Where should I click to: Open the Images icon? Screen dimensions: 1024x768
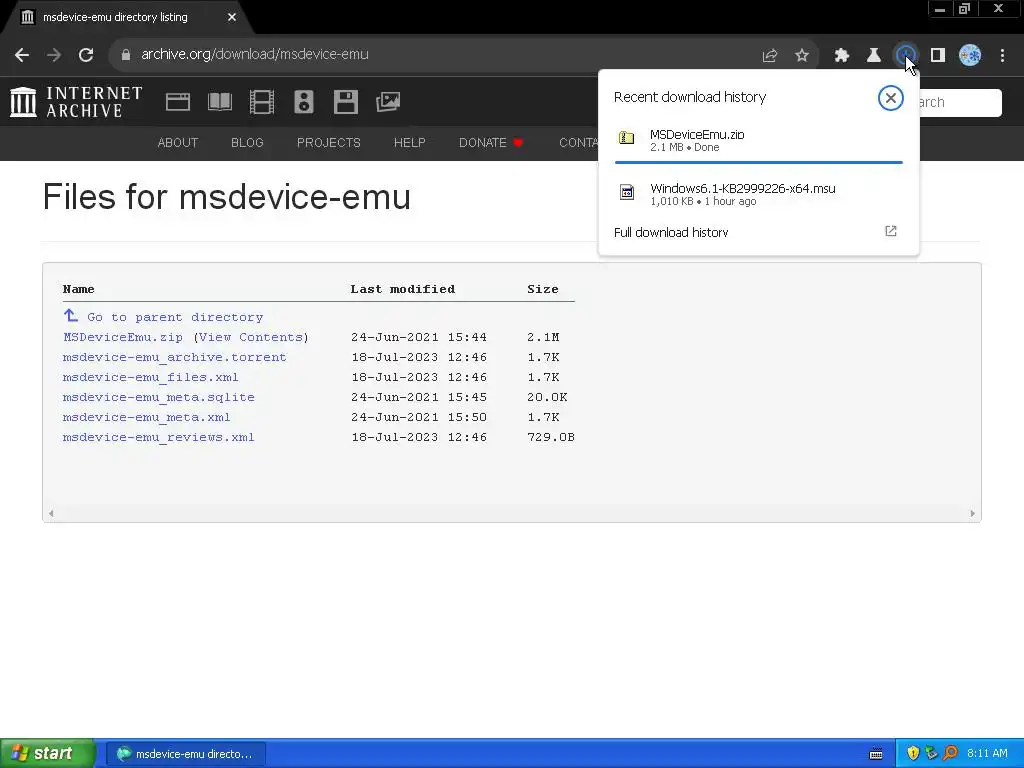point(388,102)
